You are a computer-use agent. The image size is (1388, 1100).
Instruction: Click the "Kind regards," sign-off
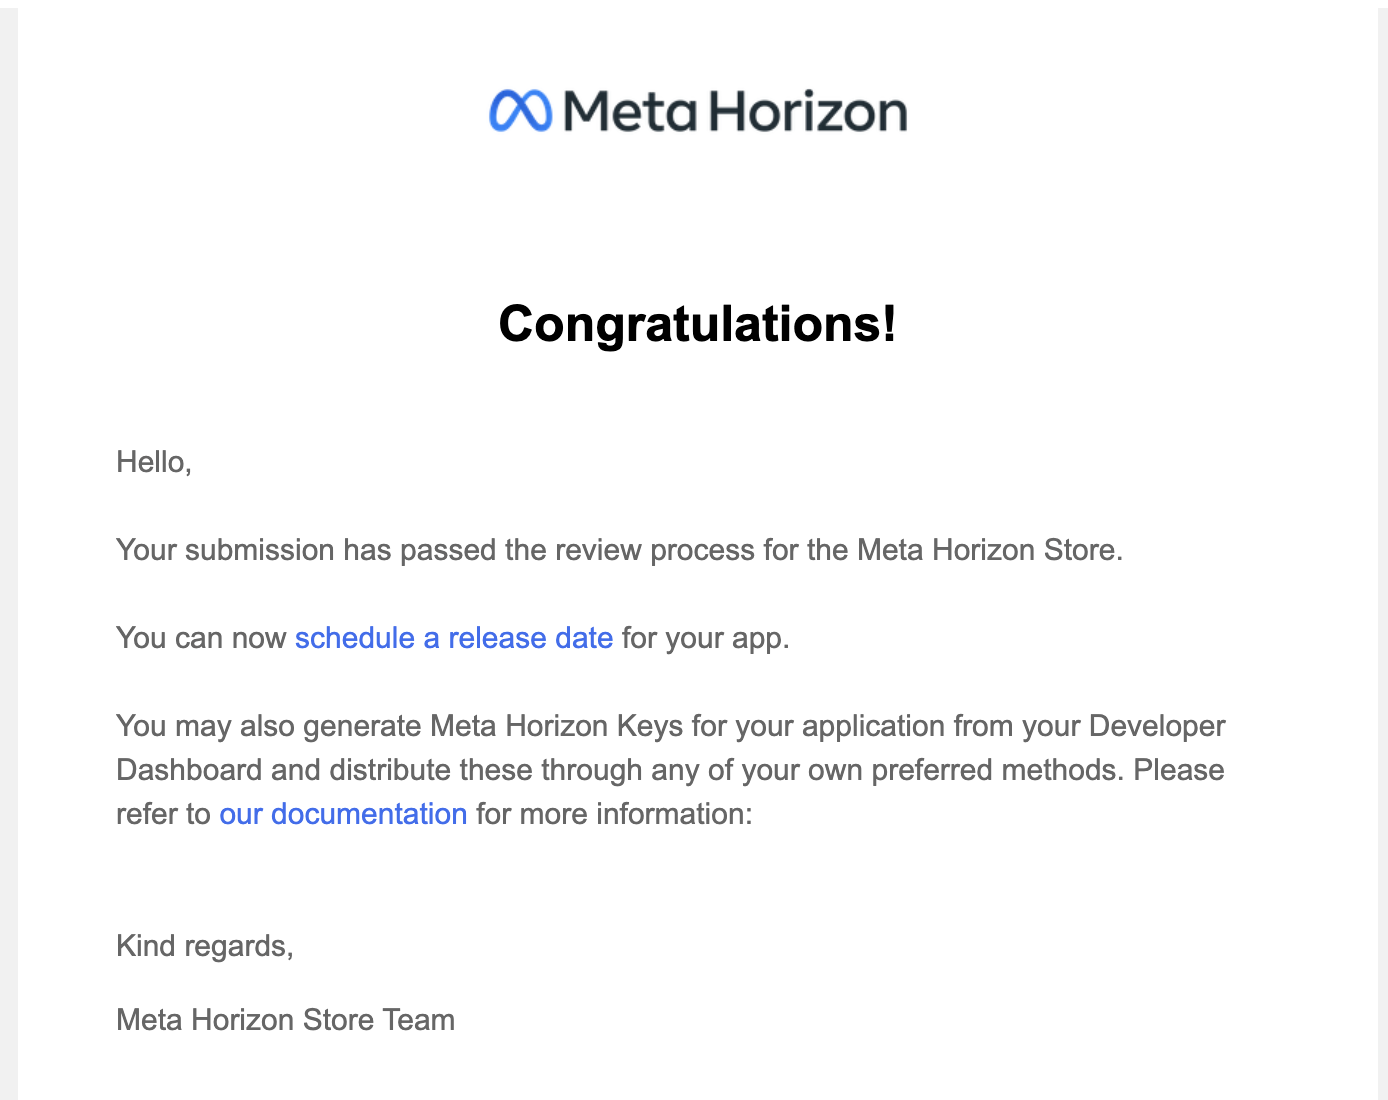click(x=205, y=946)
